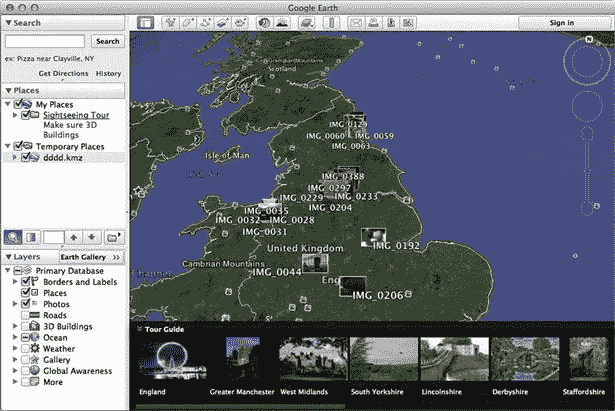Click the north 'N' compass marker
The width and height of the screenshot is (615, 411).
(x=589, y=39)
